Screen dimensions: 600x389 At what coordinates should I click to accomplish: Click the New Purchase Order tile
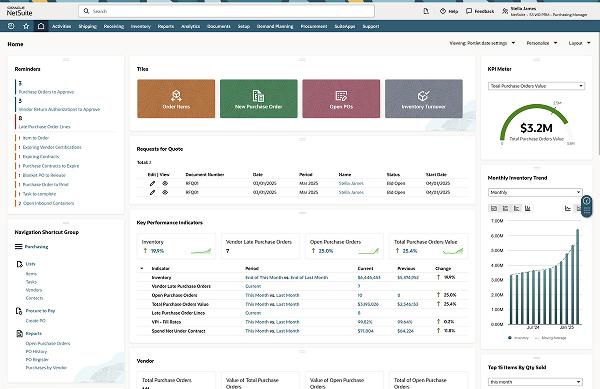pos(259,99)
